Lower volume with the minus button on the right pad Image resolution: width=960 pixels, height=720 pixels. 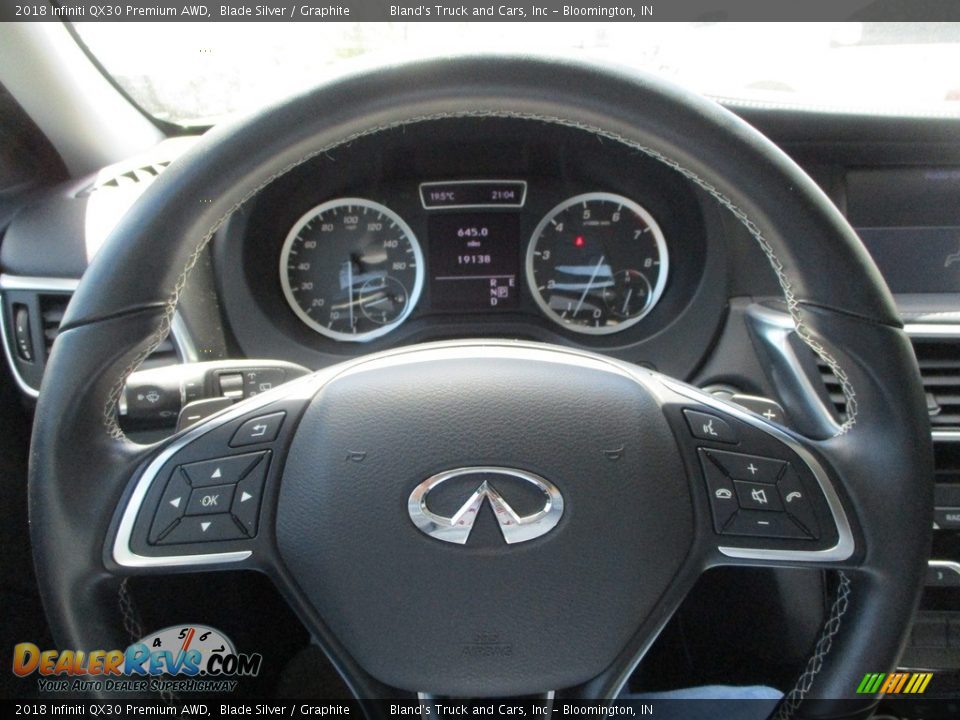pyautogui.click(x=763, y=523)
